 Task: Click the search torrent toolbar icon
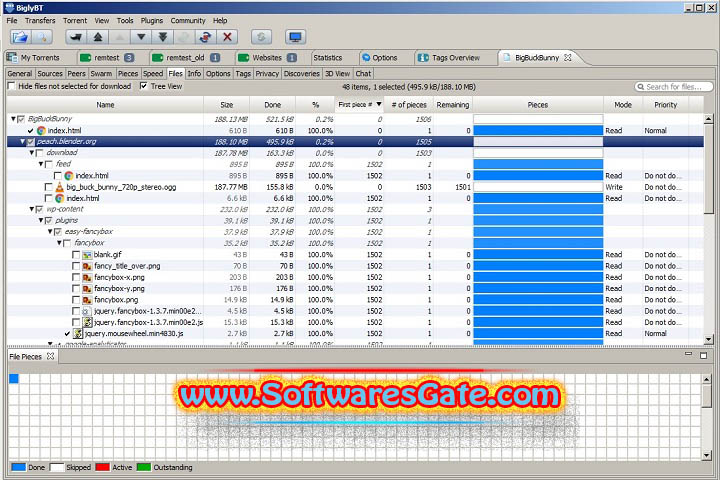click(x=42, y=37)
